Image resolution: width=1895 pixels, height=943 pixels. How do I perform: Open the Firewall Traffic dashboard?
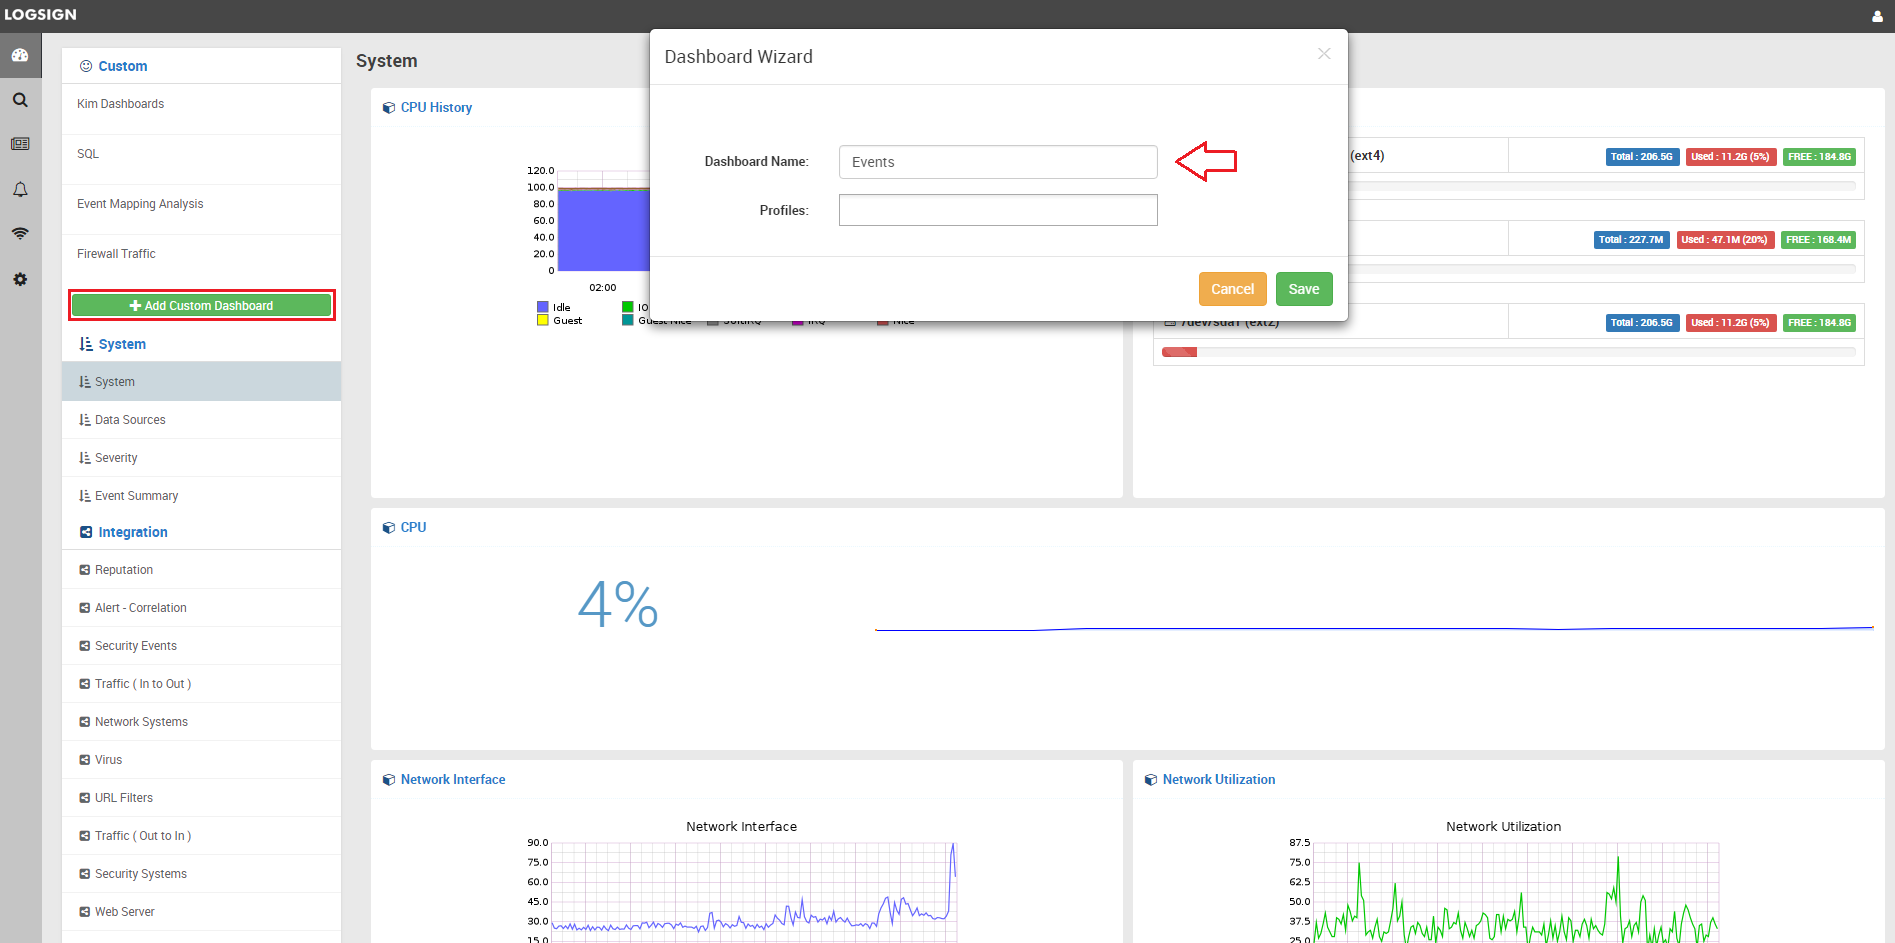pos(116,253)
